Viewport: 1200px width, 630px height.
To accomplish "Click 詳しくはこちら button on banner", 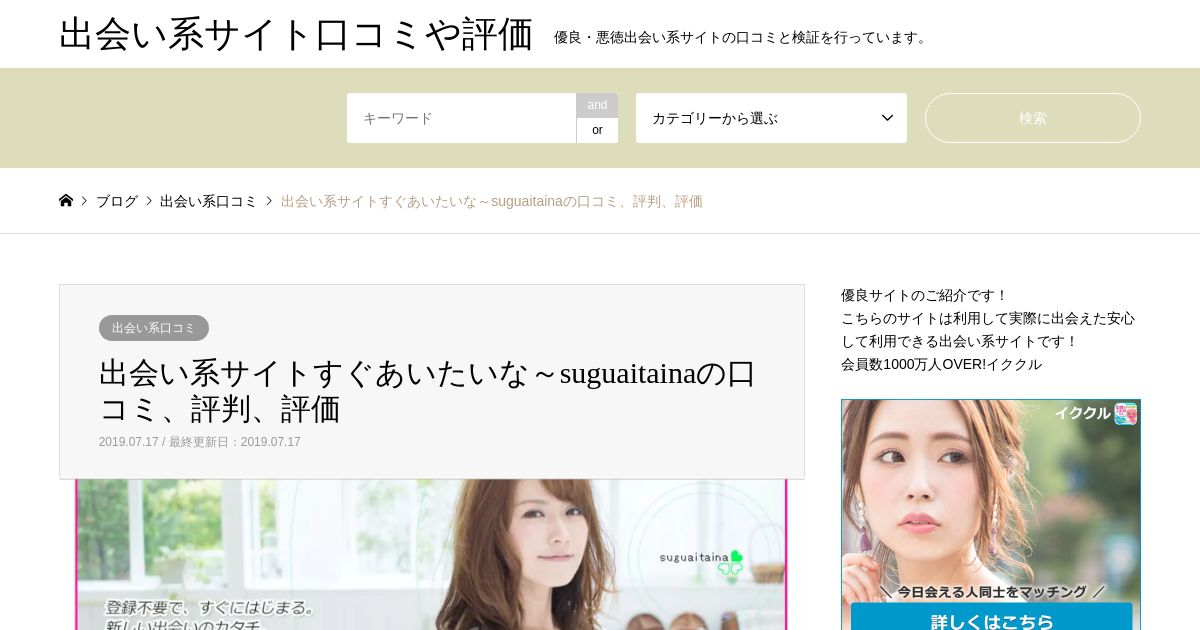I will point(991,618).
